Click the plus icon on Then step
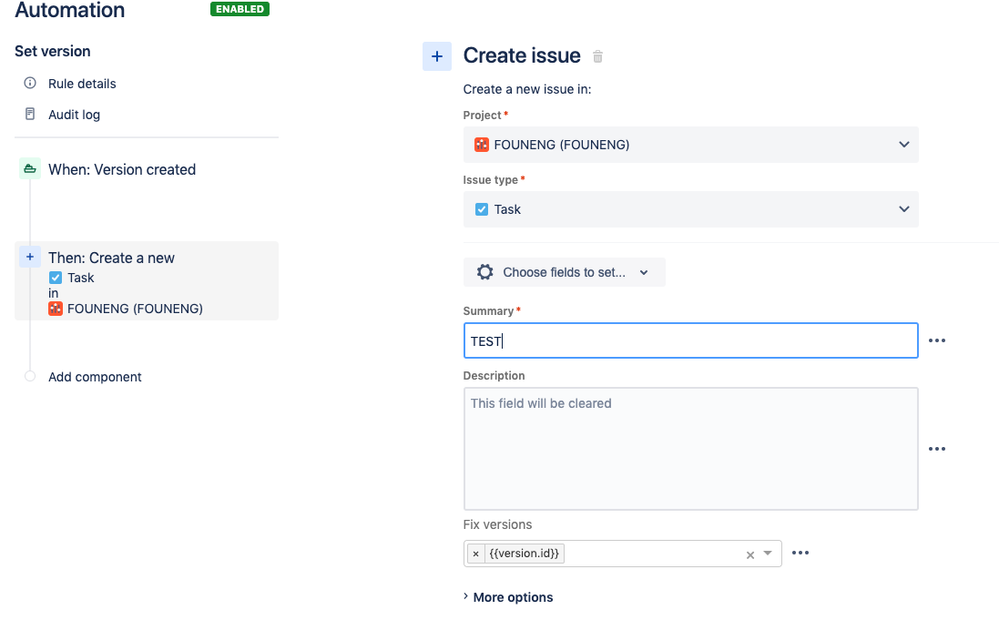 coord(30,257)
